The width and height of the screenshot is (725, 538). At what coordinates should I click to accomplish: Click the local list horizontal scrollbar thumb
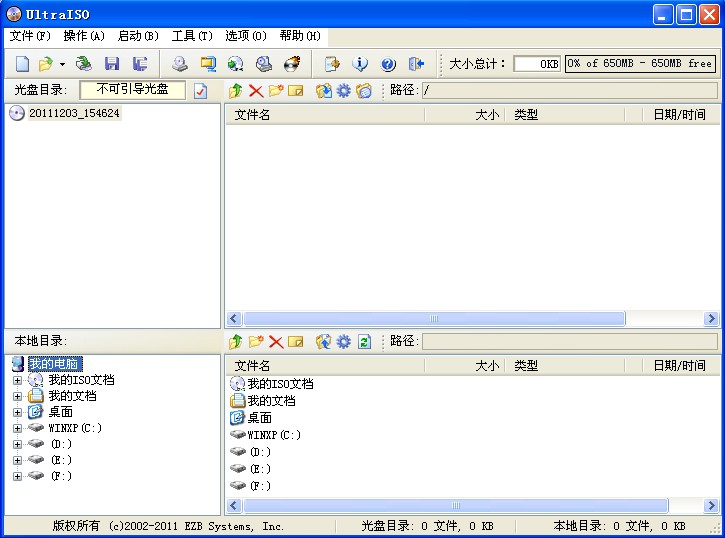(456, 506)
